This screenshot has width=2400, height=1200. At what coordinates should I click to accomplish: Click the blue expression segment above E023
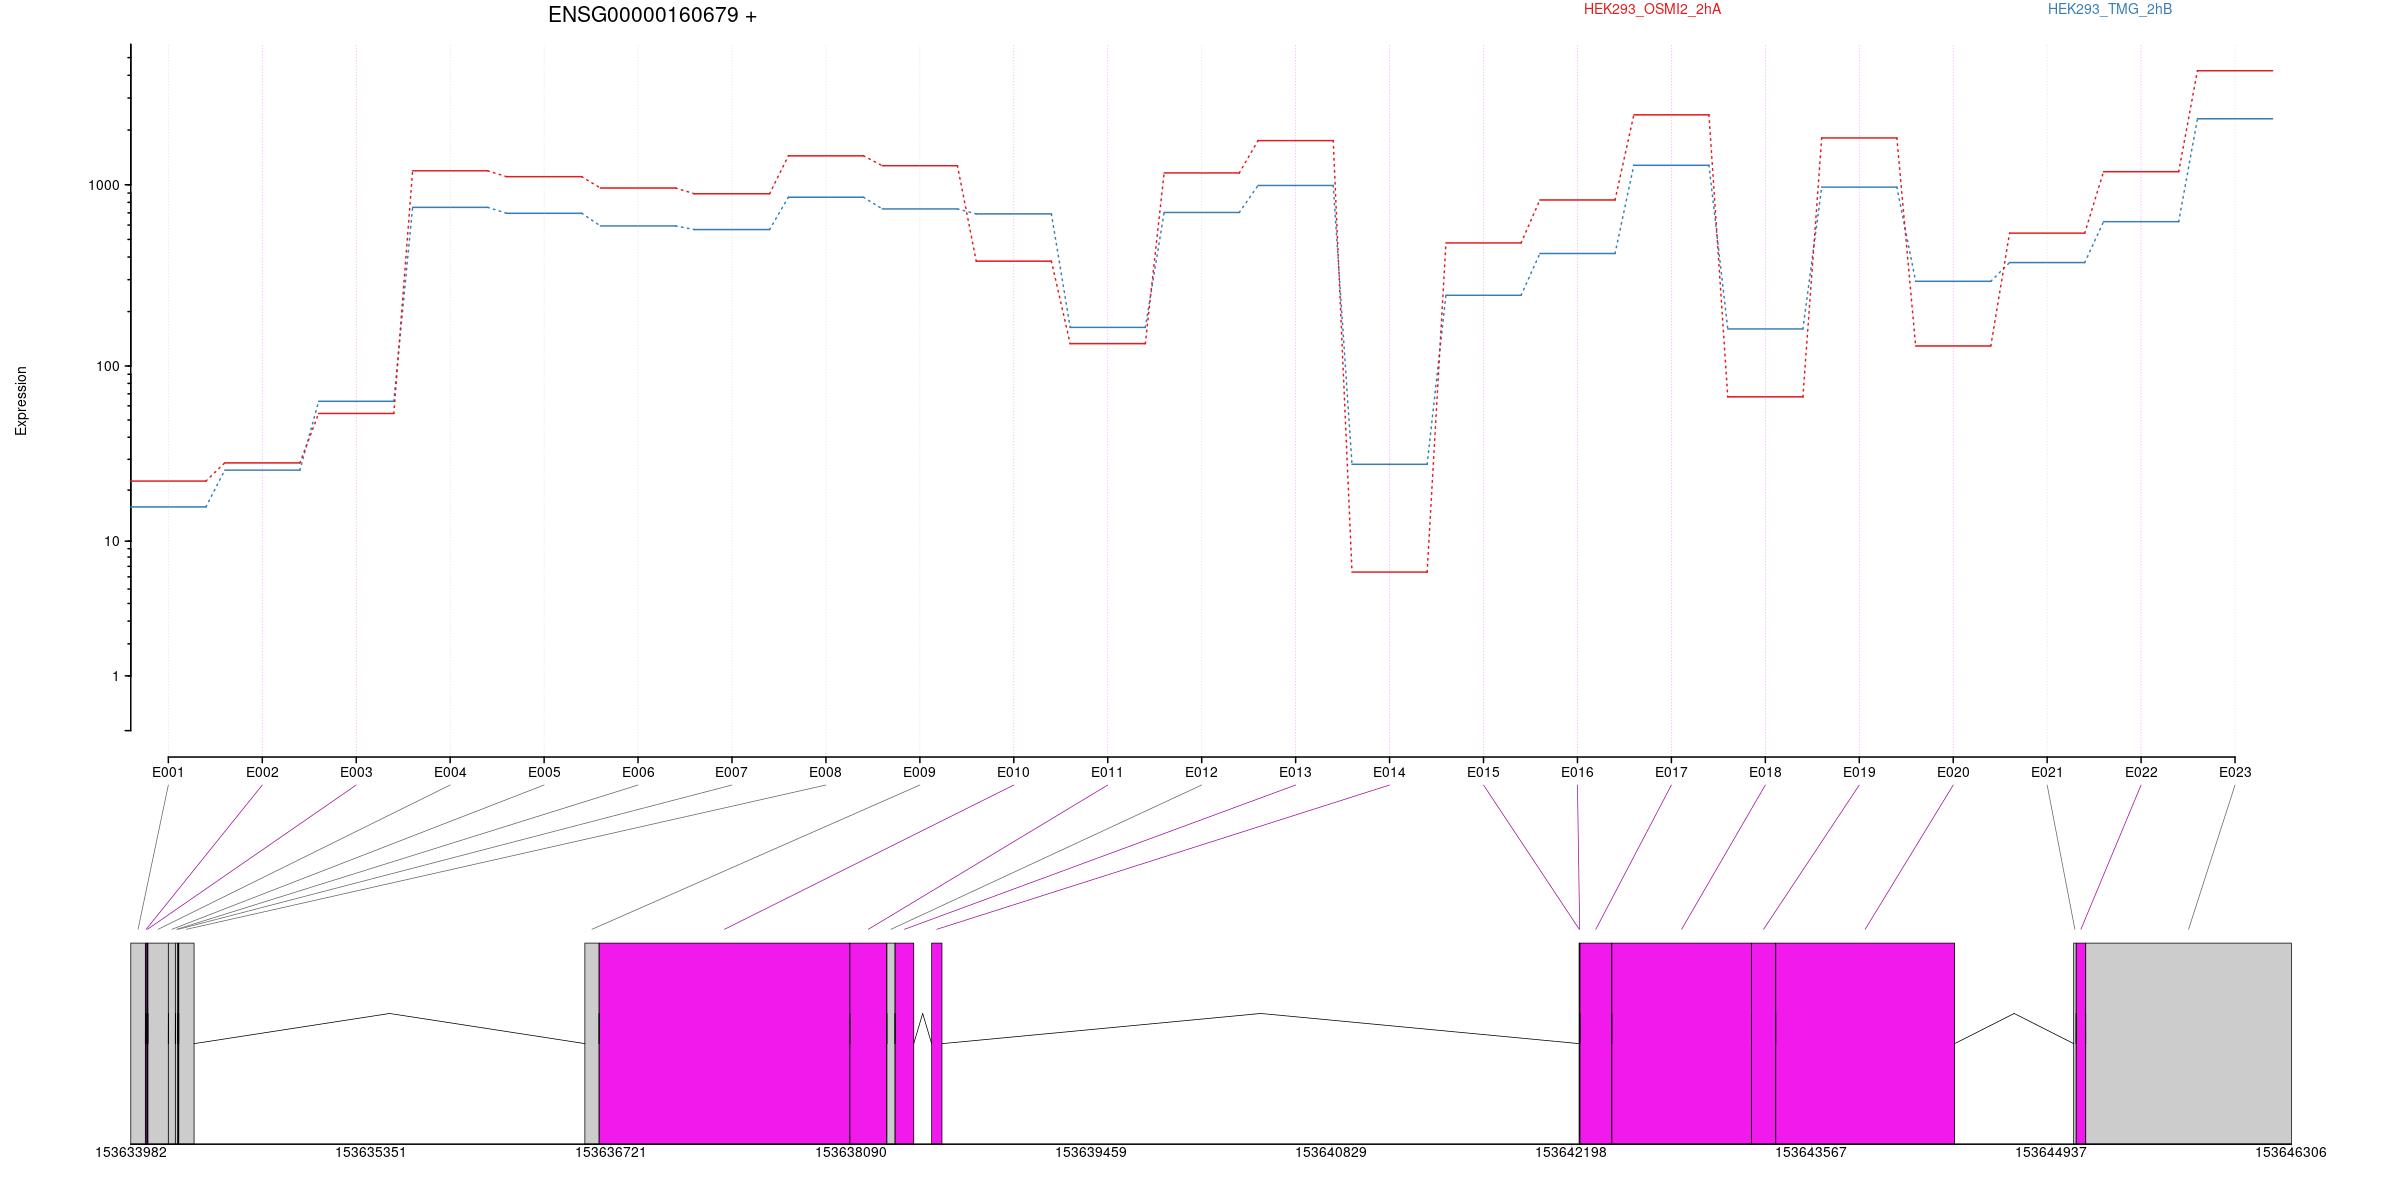pos(2235,119)
